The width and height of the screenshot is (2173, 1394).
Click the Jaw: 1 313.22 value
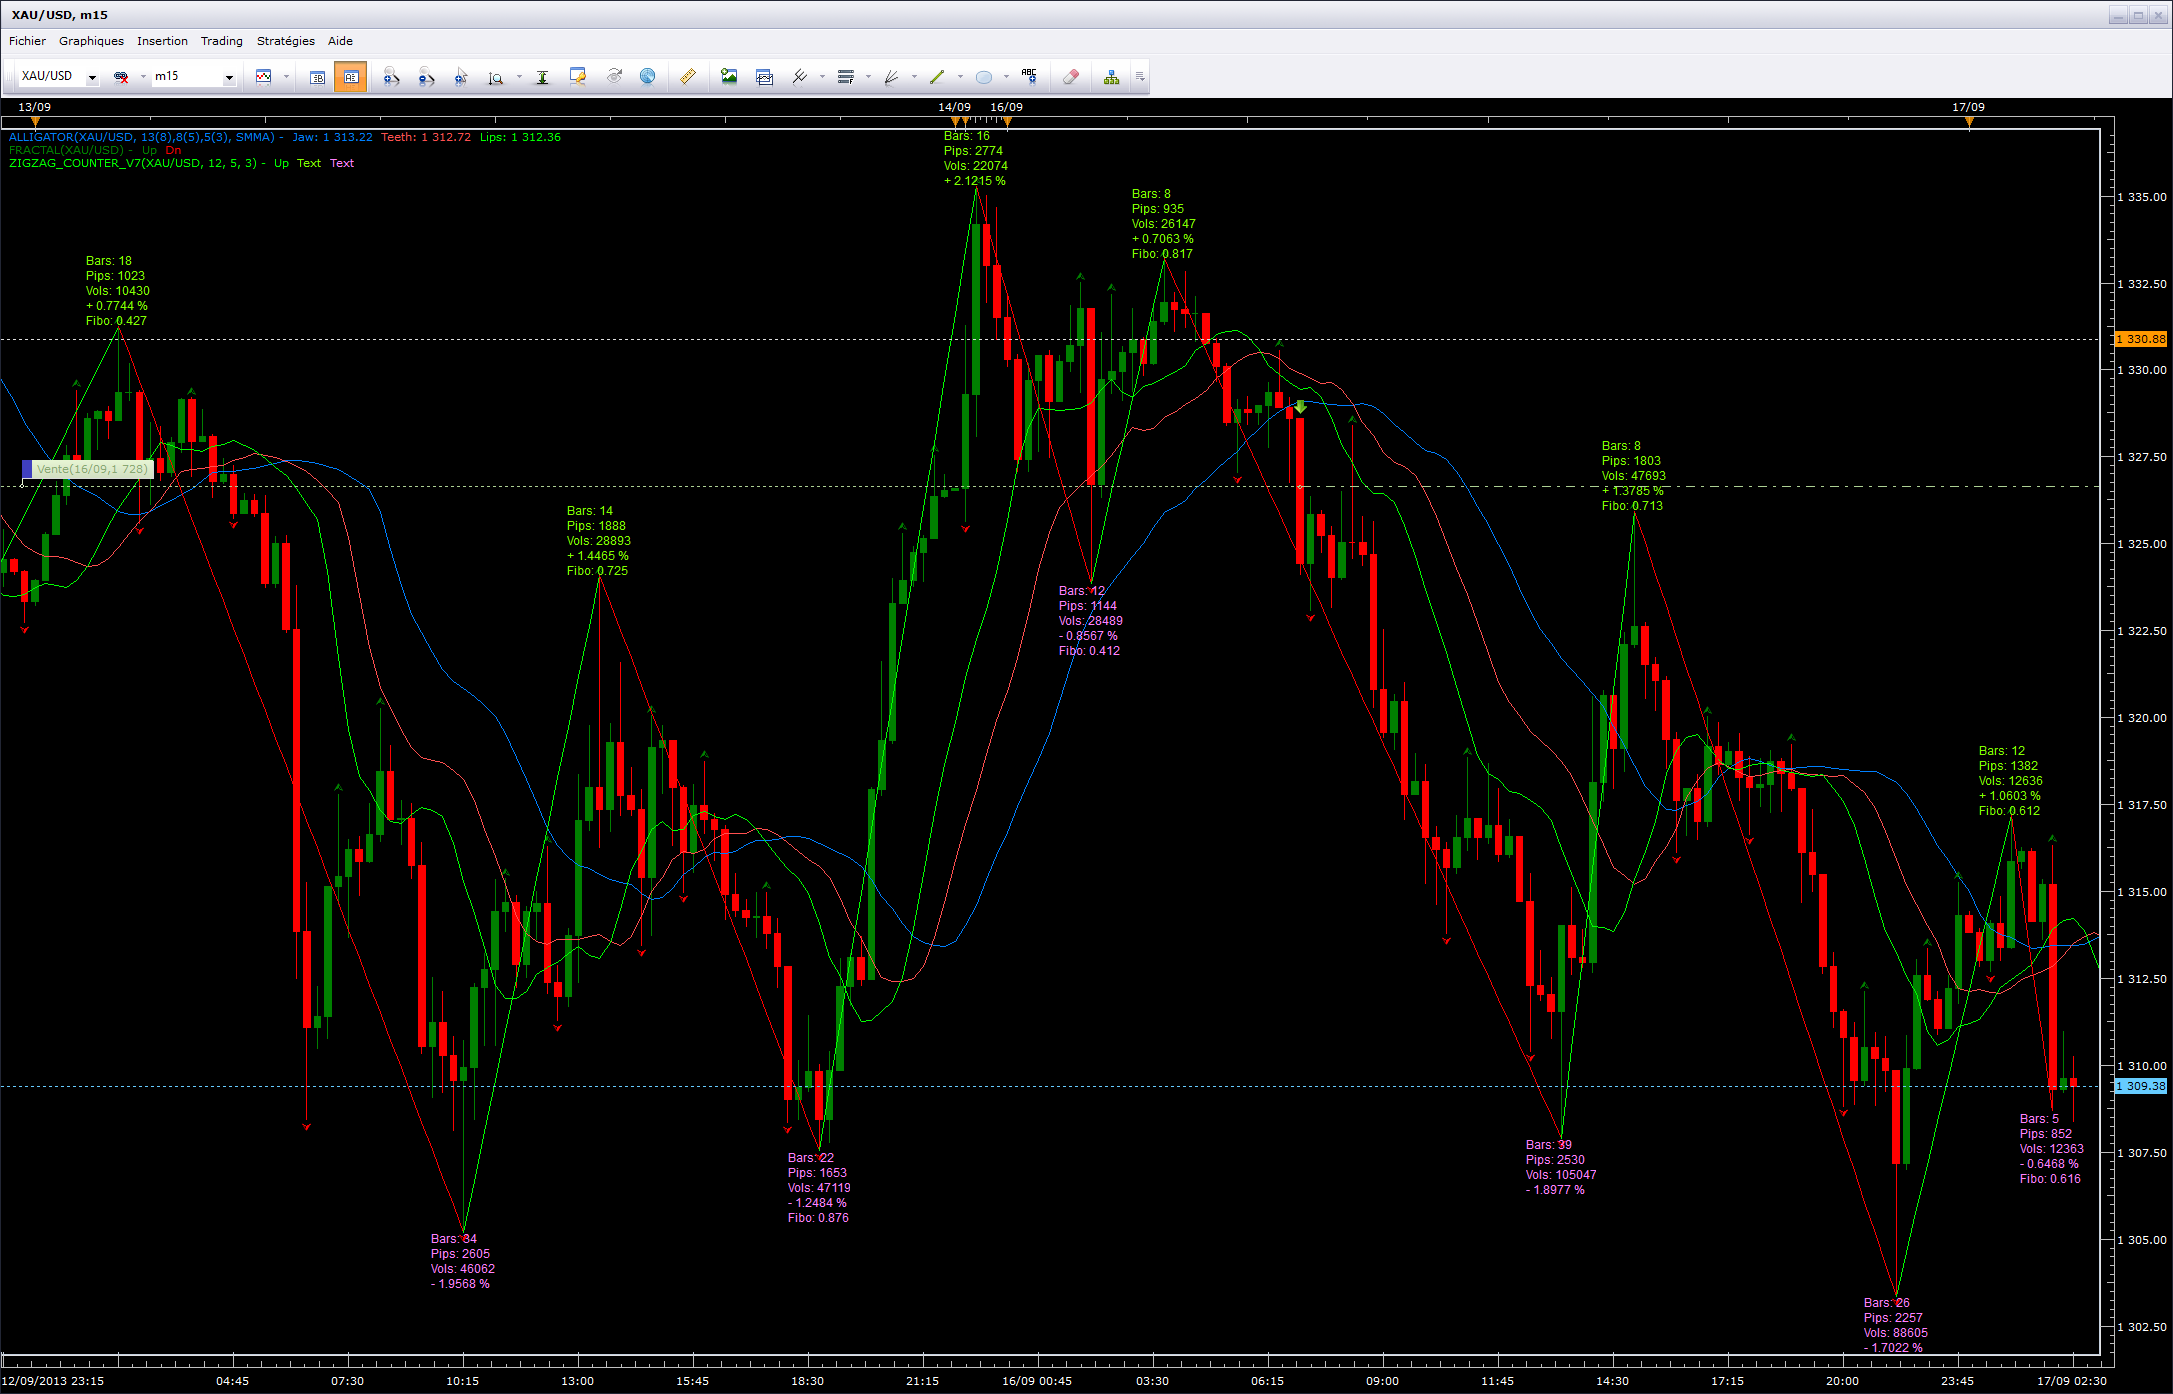[332, 137]
